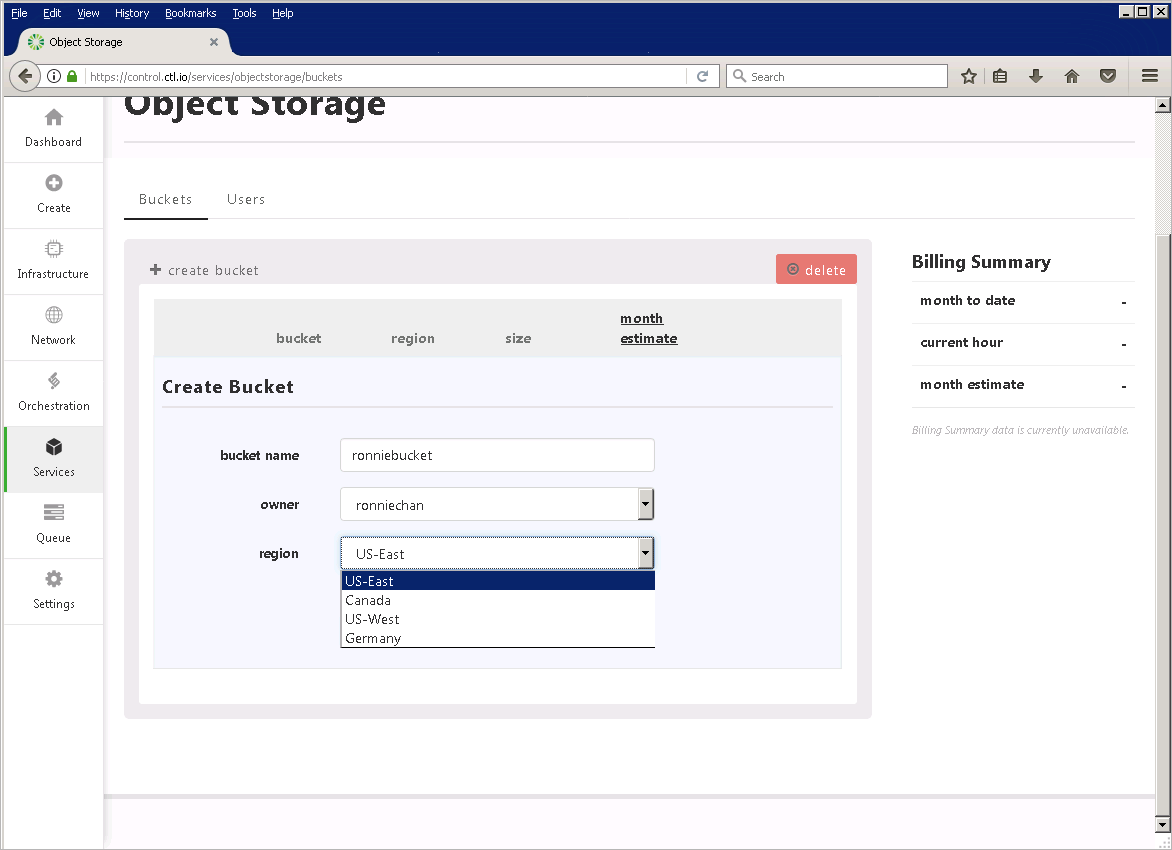Click the Create Bucket heading
The width and height of the screenshot is (1172, 850).
tap(228, 386)
